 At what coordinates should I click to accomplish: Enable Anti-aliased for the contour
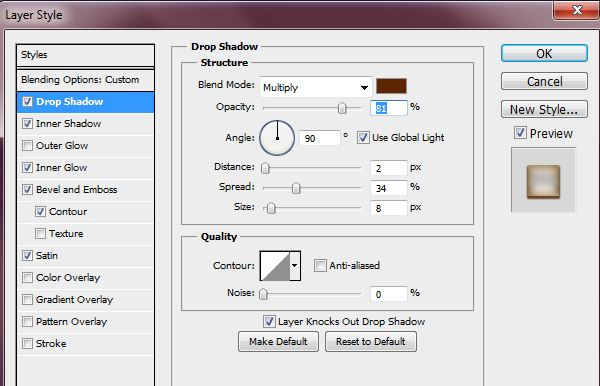click(320, 265)
